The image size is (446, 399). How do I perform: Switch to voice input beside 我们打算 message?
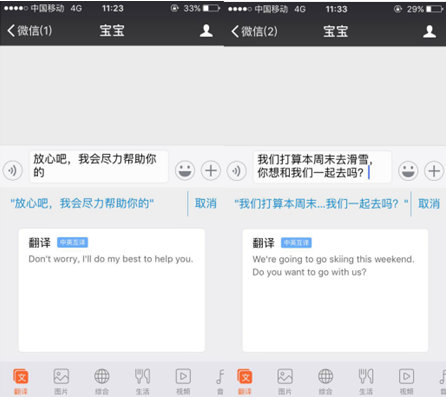pos(236,171)
